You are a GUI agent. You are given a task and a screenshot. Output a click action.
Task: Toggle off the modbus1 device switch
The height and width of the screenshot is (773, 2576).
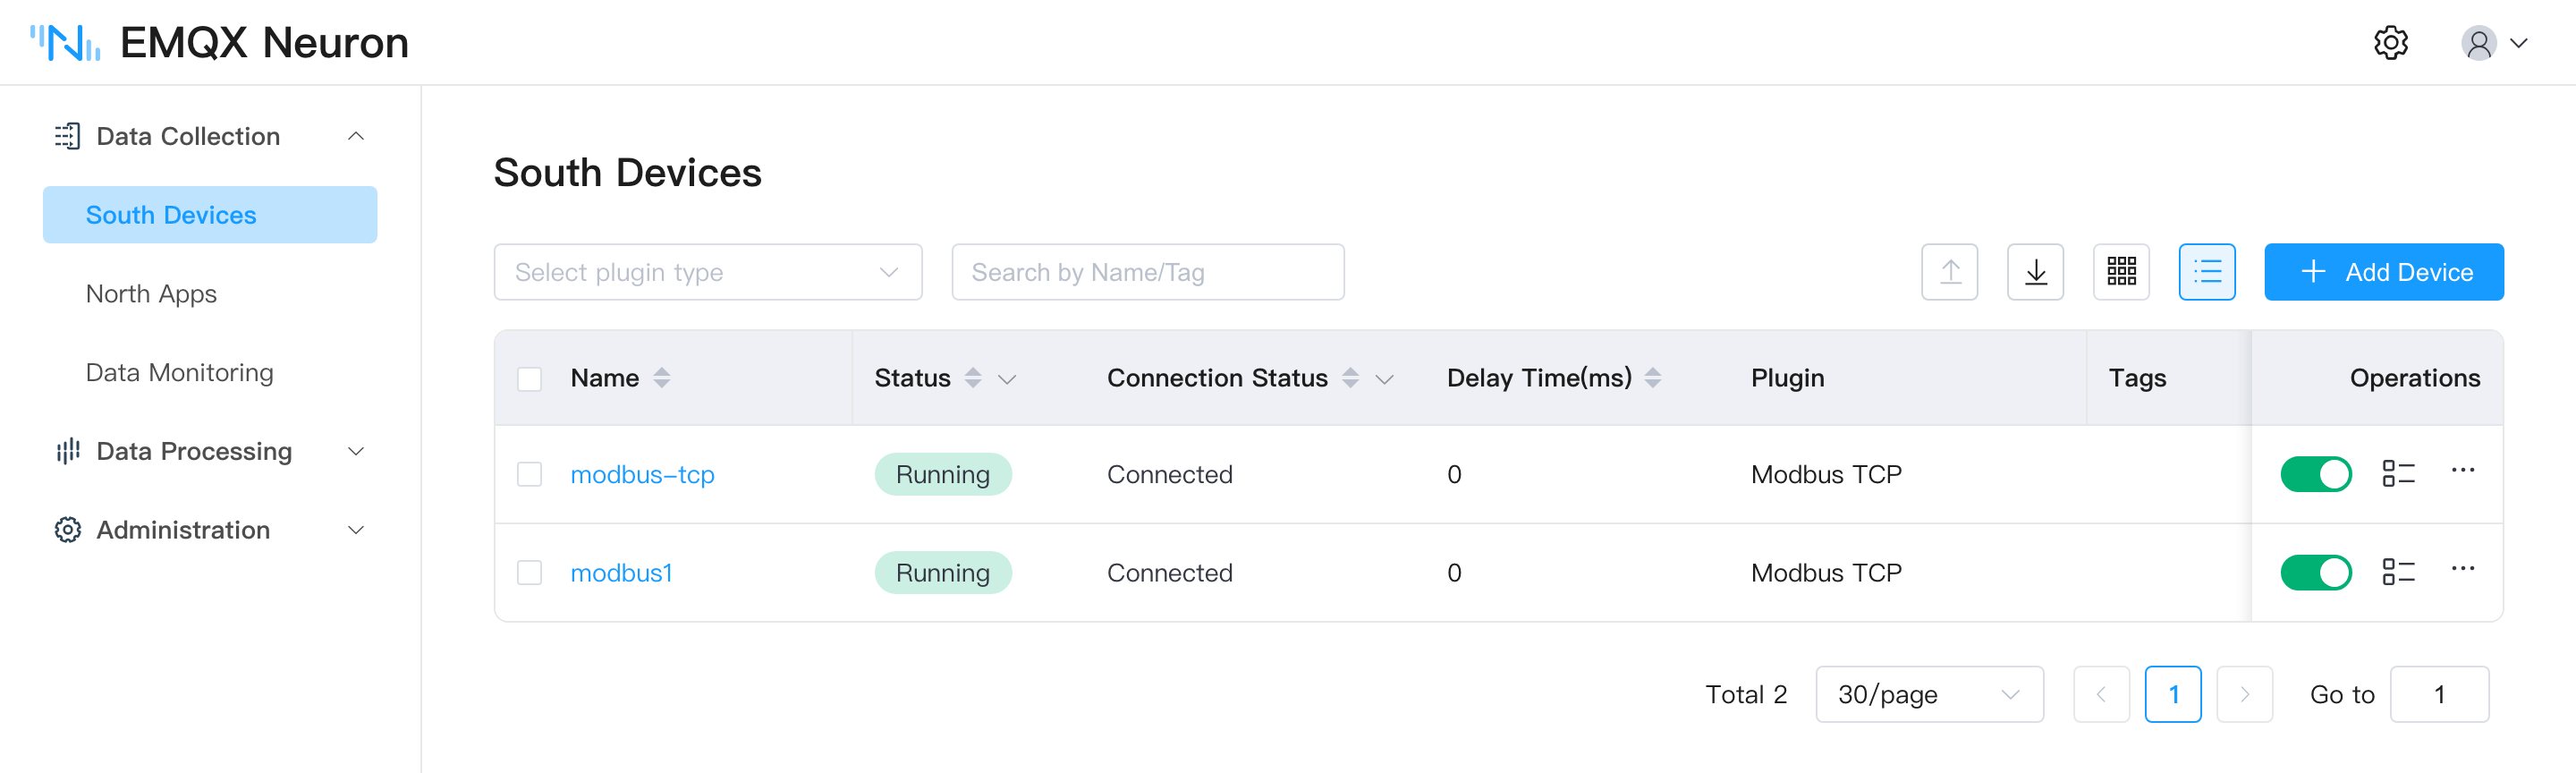point(2315,572)
